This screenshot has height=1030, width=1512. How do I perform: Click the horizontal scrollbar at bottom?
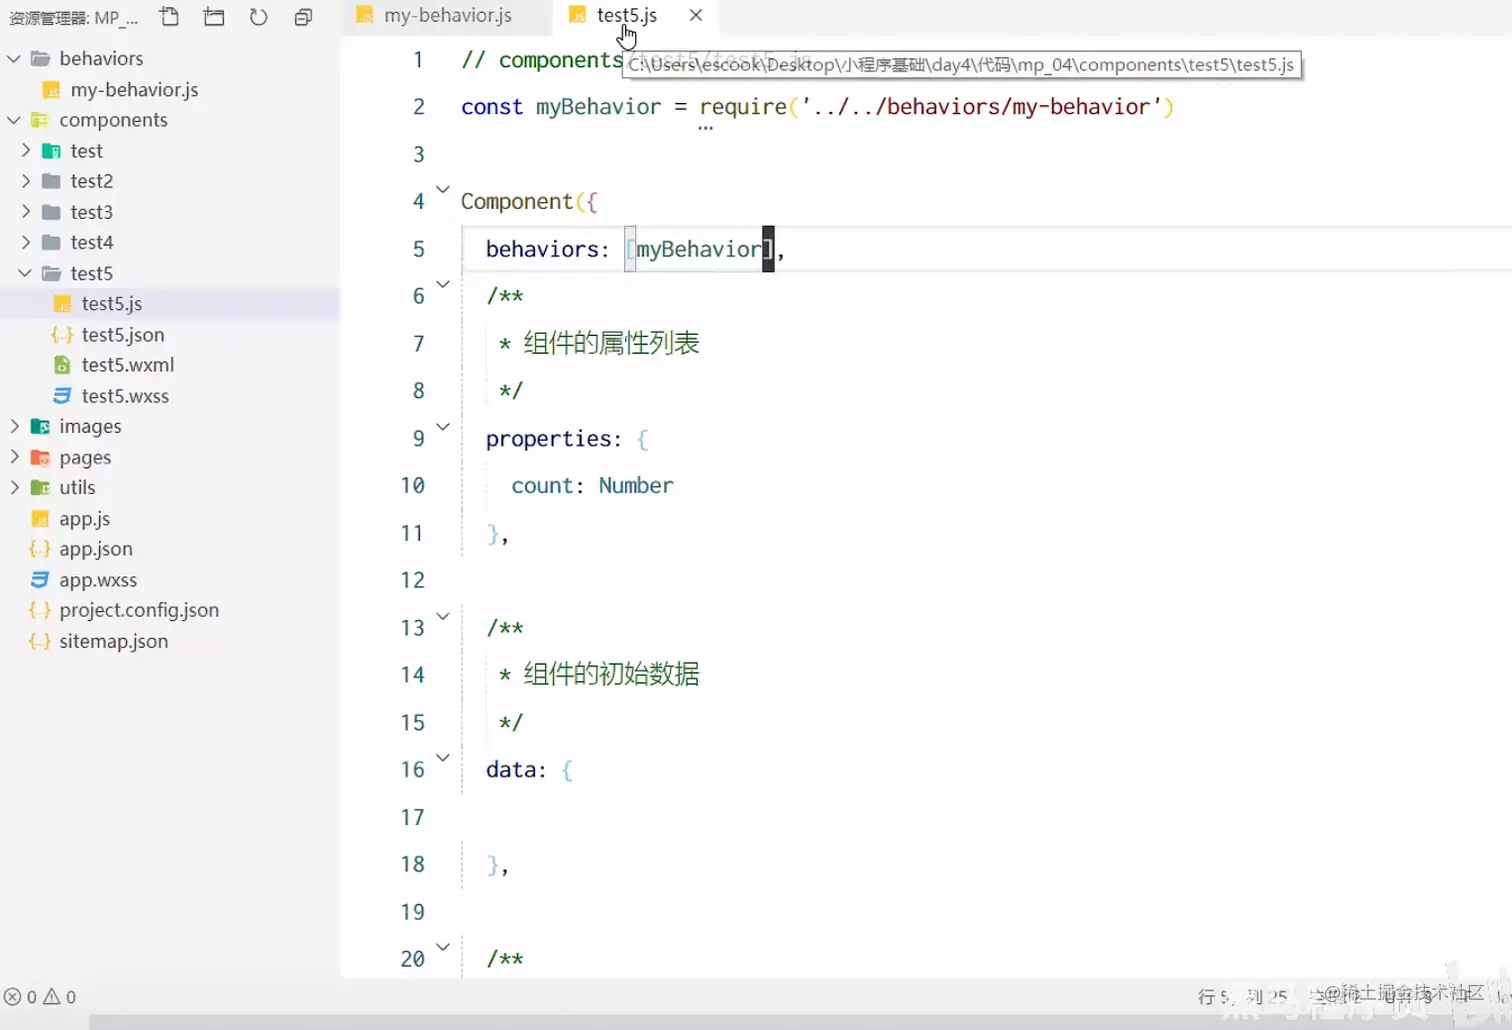[800, 1022]
